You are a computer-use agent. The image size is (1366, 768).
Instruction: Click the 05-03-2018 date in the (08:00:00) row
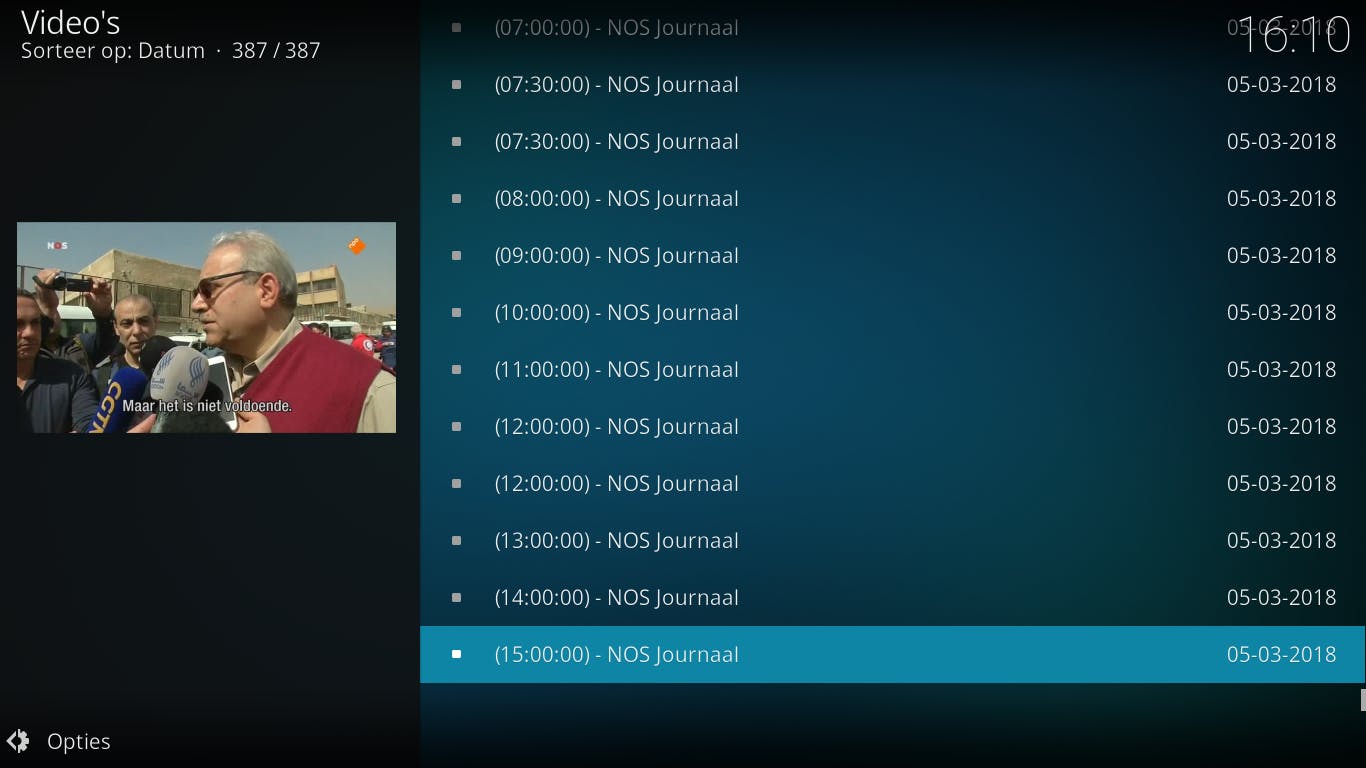(1281, 198)
